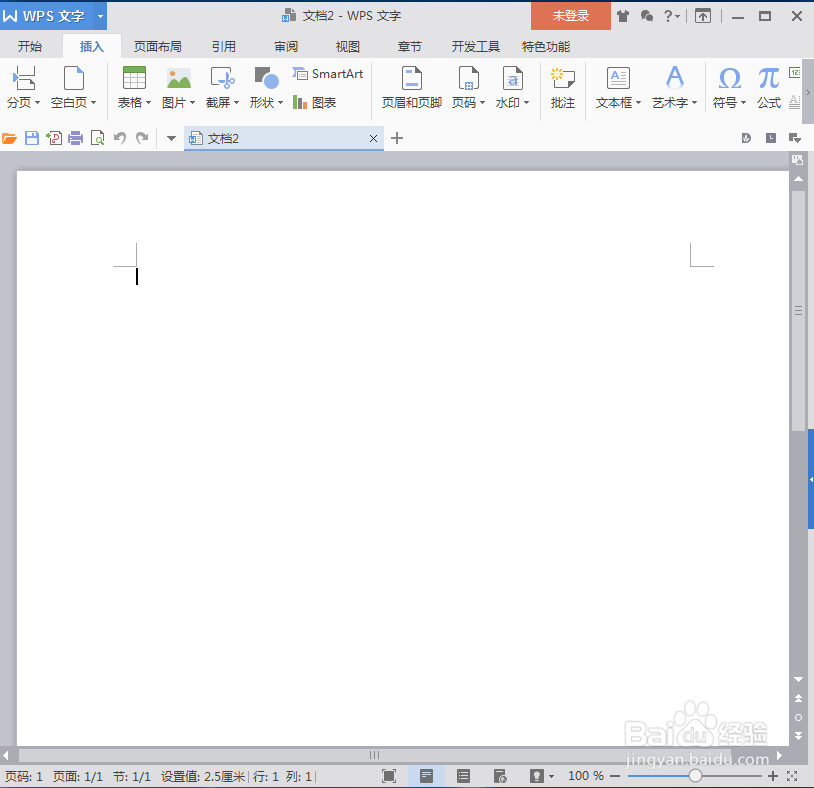Insert a page break (分页) icon
Image resolution: width=814 pixels, height=788 pixels.
(24, 78)
